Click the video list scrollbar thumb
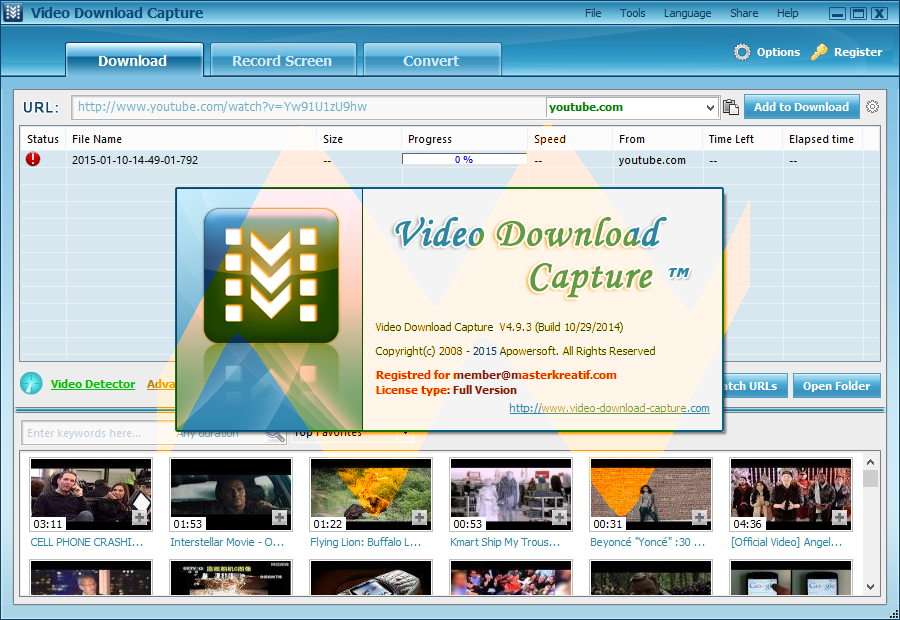Viewport: 900px width, 620px height. [x=870, y=479]
